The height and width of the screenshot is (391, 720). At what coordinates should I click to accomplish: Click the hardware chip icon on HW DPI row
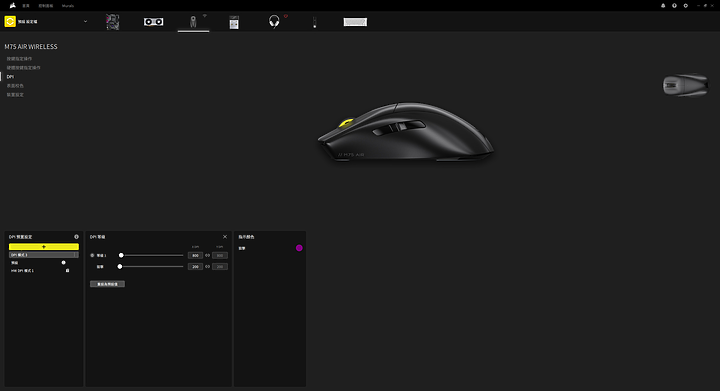[68, 271]
